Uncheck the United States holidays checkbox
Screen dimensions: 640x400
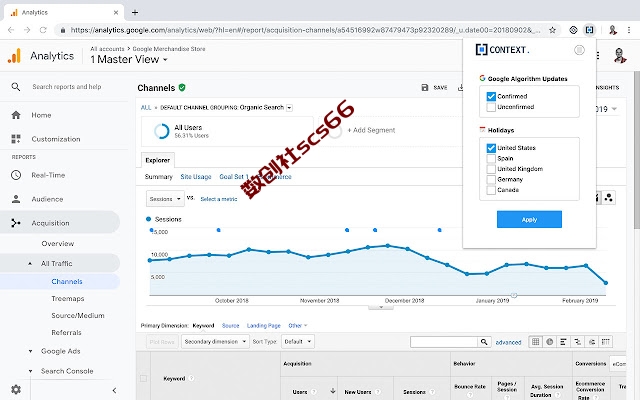tap(491, 148)
